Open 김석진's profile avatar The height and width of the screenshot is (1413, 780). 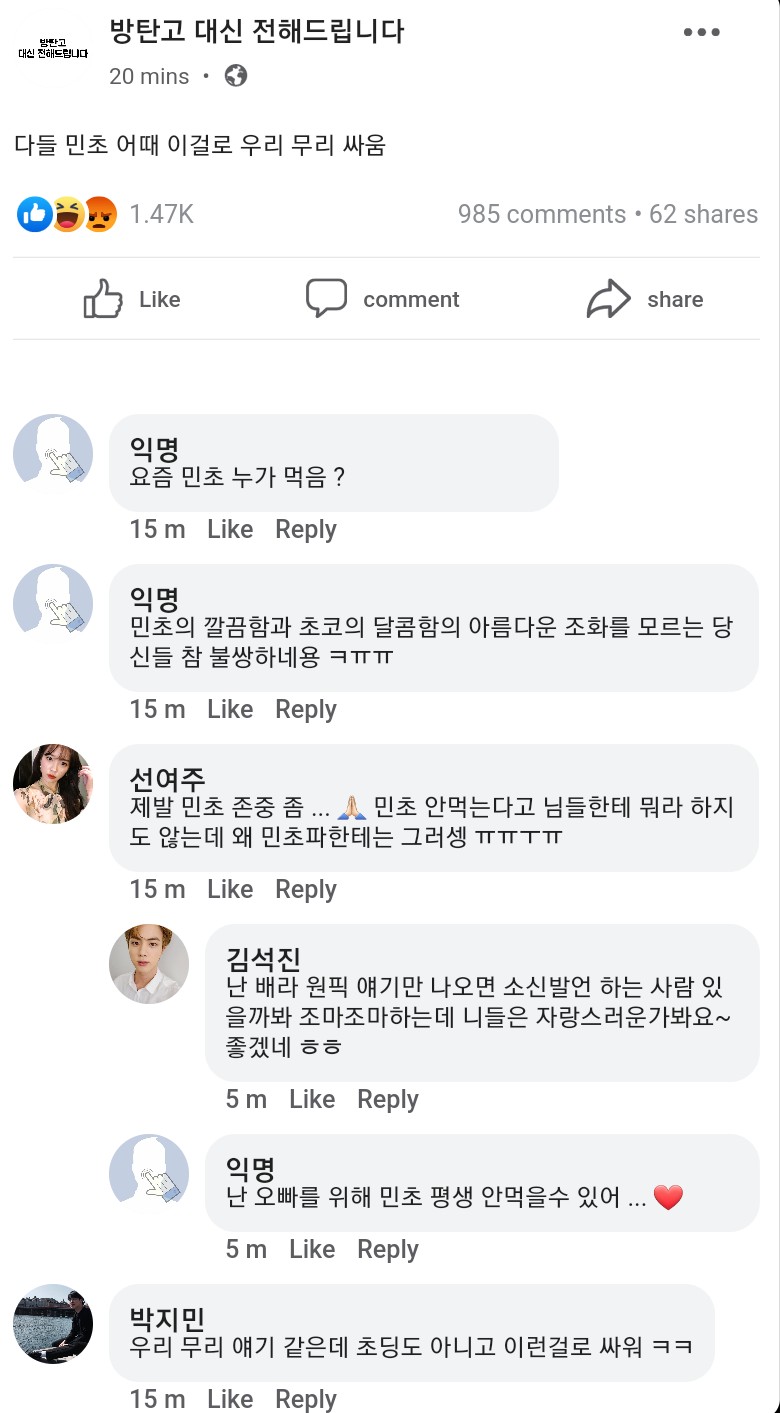(x=149, y=964)
